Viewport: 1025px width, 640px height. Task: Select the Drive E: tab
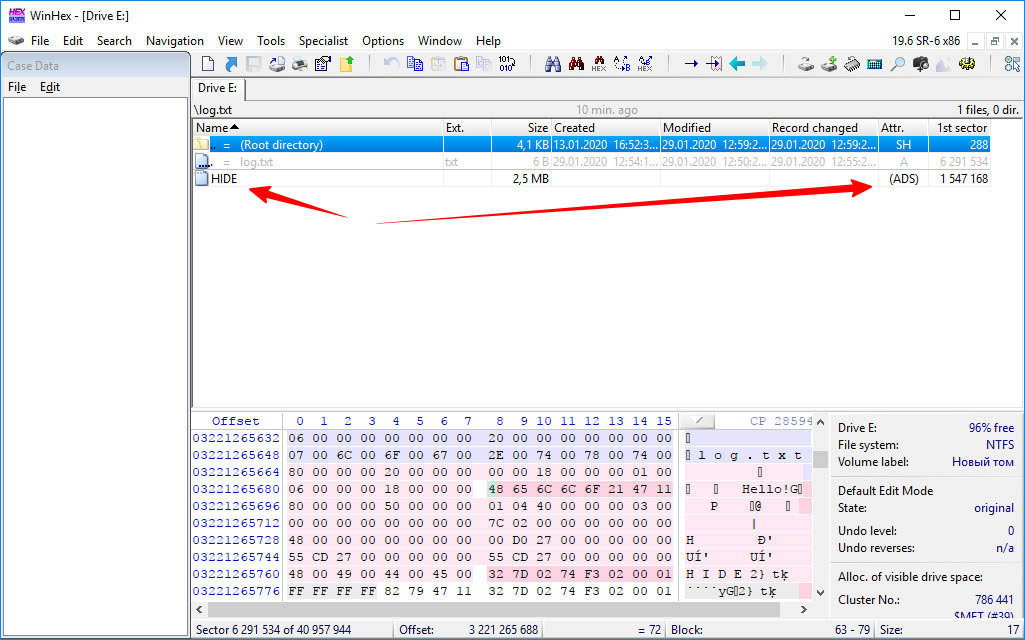(x=218, y=88)
